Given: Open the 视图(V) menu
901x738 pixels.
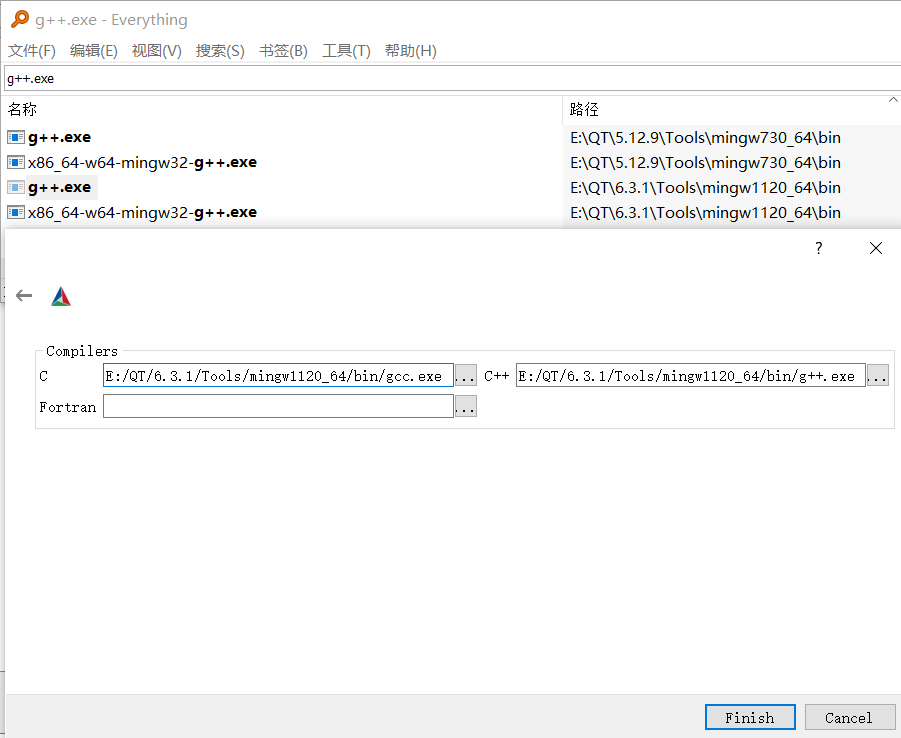Looking at the screenshot, I should pos(156,51).
